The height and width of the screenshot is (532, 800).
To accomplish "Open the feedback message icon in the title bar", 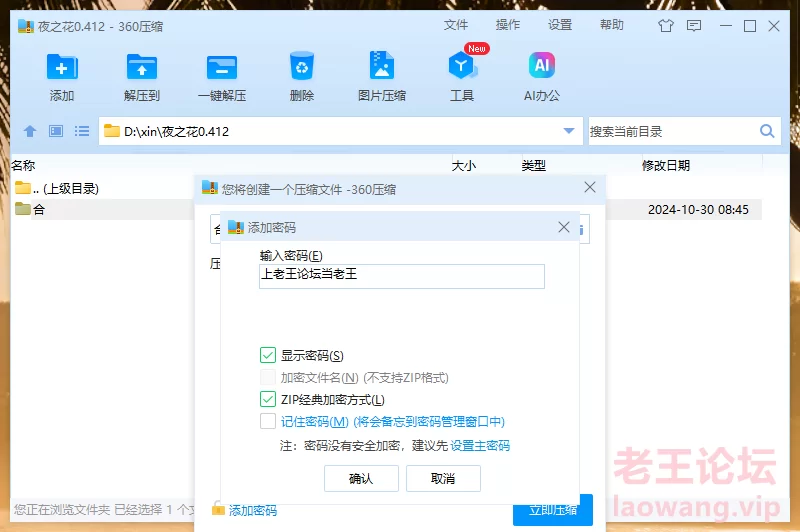I will coord(694,26).
